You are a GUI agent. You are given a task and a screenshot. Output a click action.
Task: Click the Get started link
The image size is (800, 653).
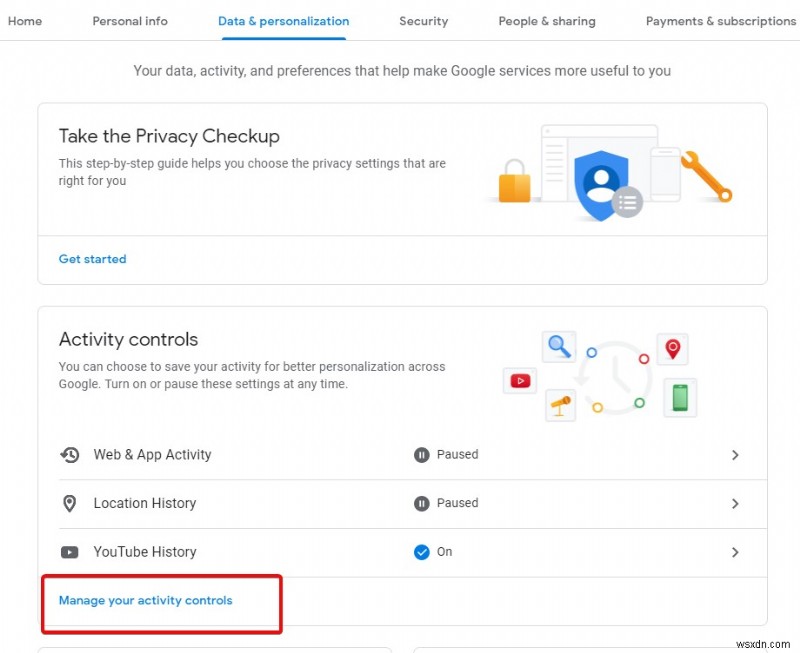click(92, 259)
